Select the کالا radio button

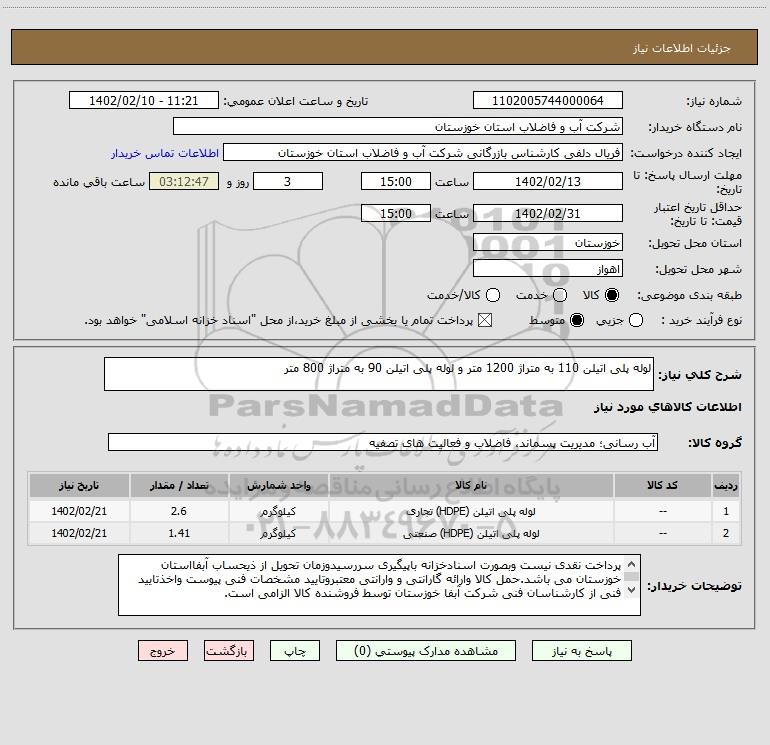pyautogui.click(x=612, y=295)
